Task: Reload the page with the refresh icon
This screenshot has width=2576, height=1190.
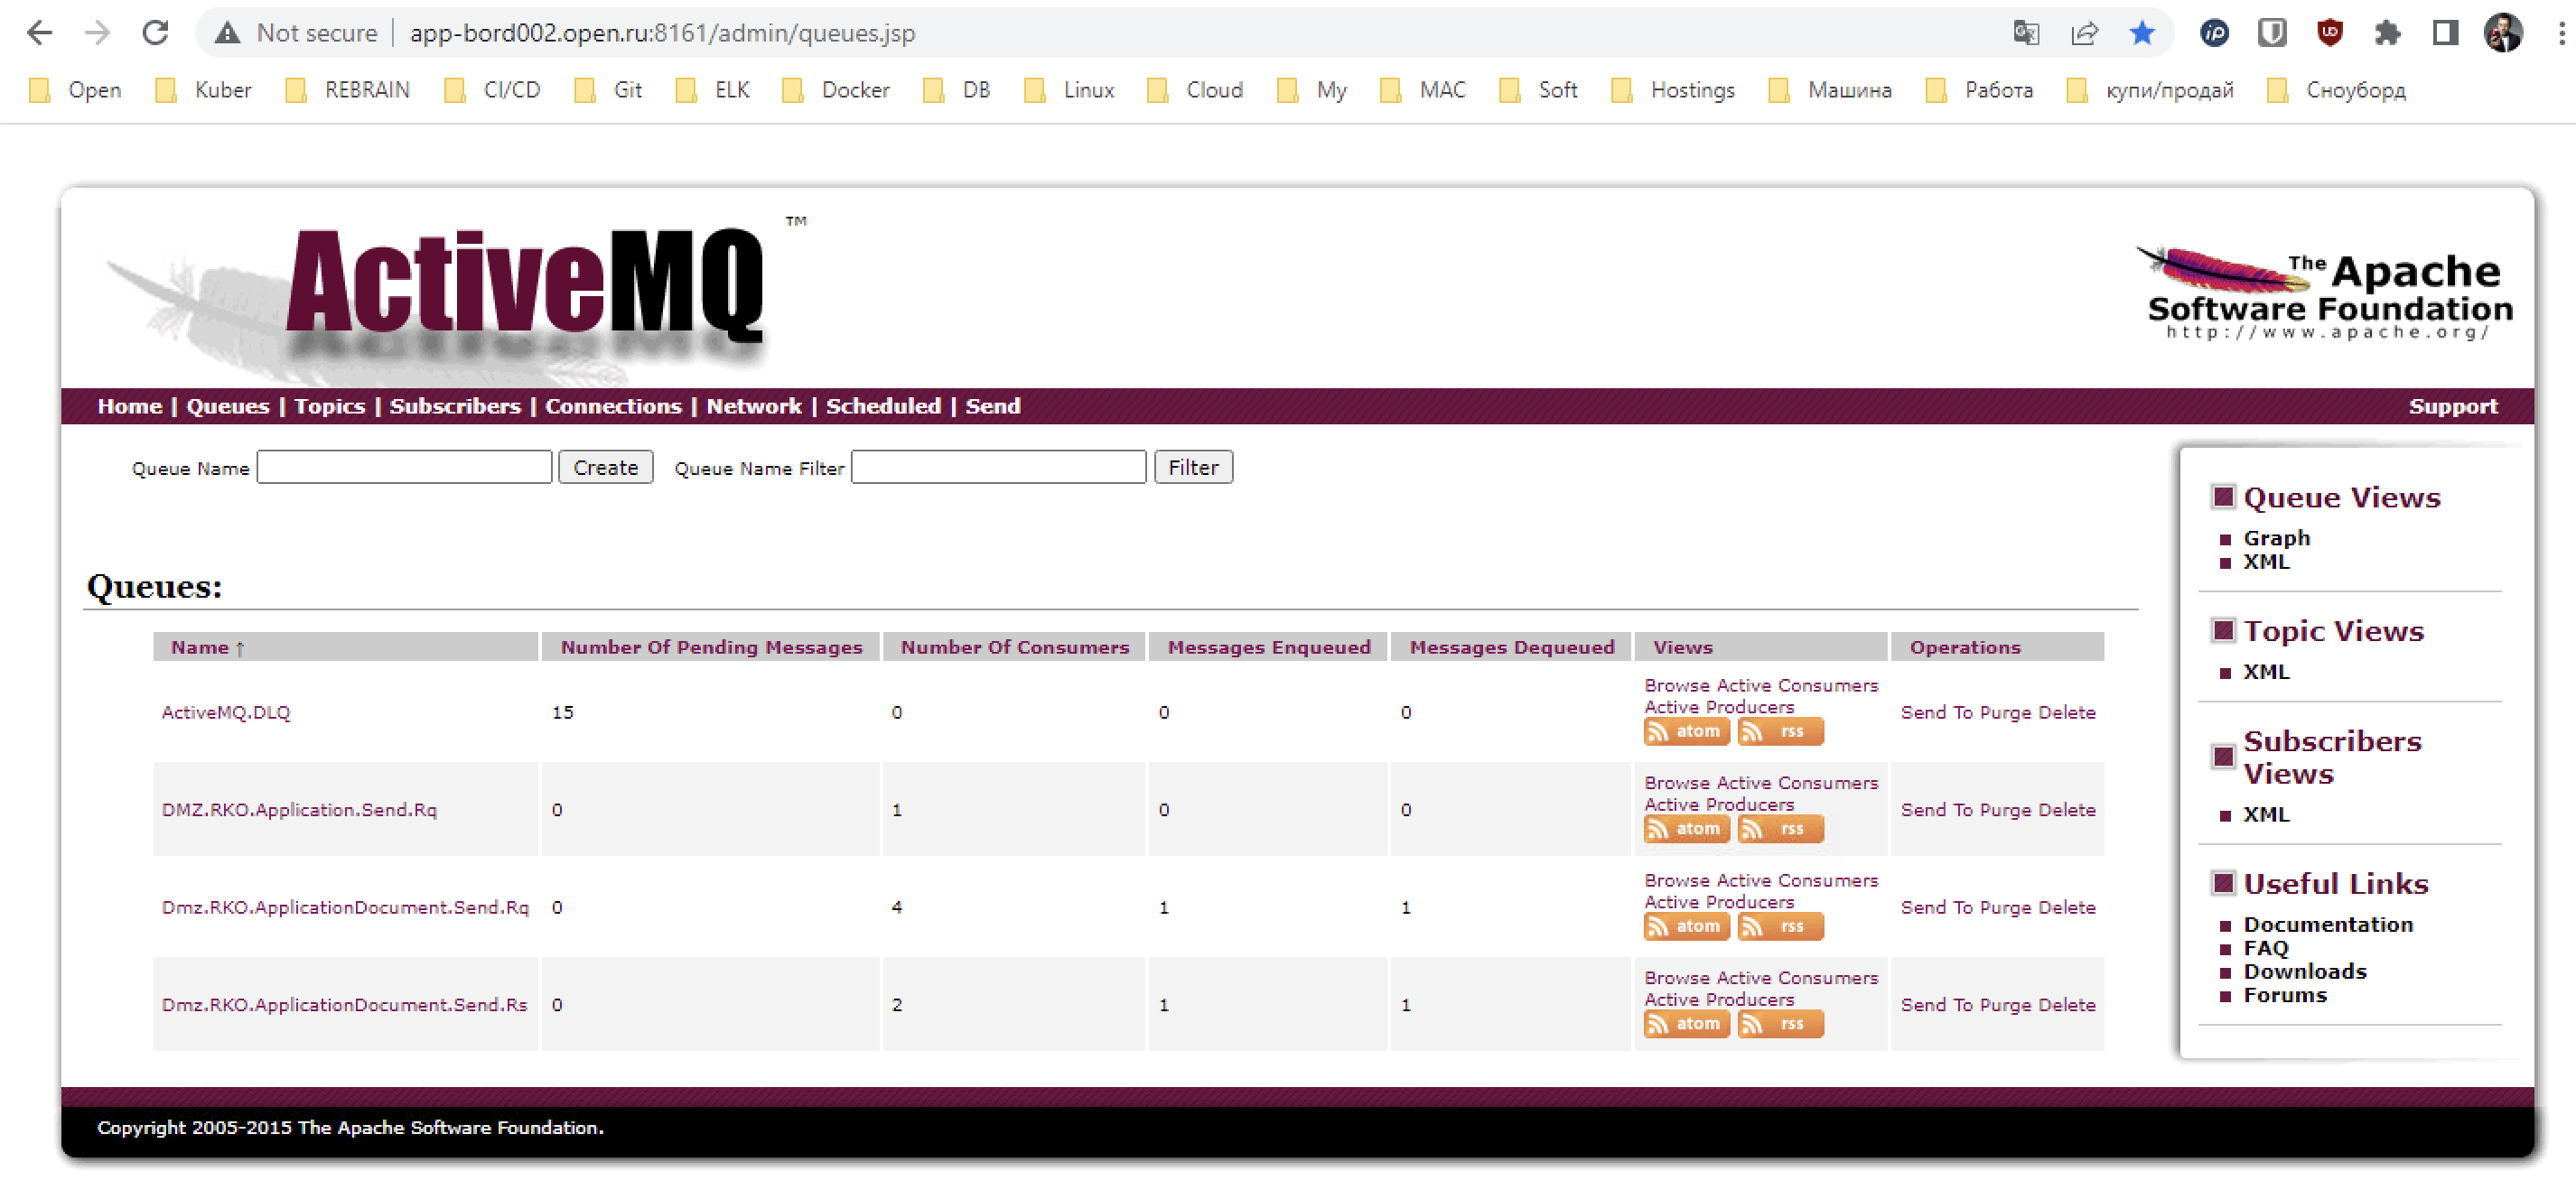Action: 155,33
